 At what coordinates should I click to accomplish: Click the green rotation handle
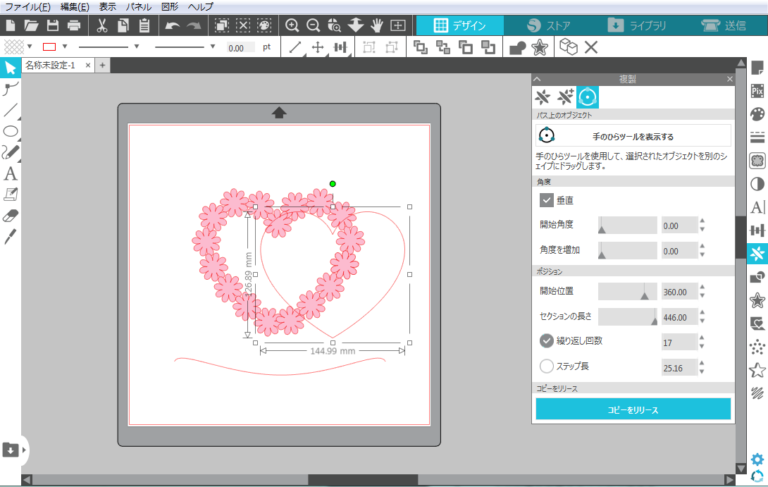pos(333,184)
